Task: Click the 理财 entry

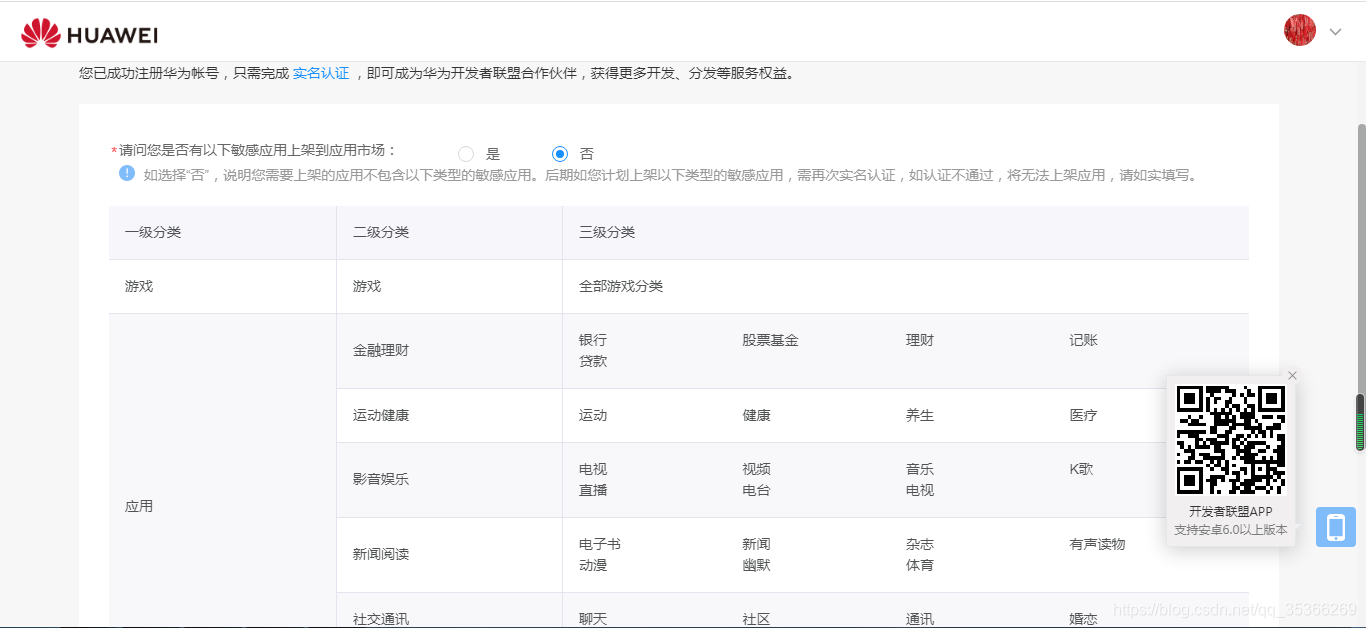Action: (920, 340)
